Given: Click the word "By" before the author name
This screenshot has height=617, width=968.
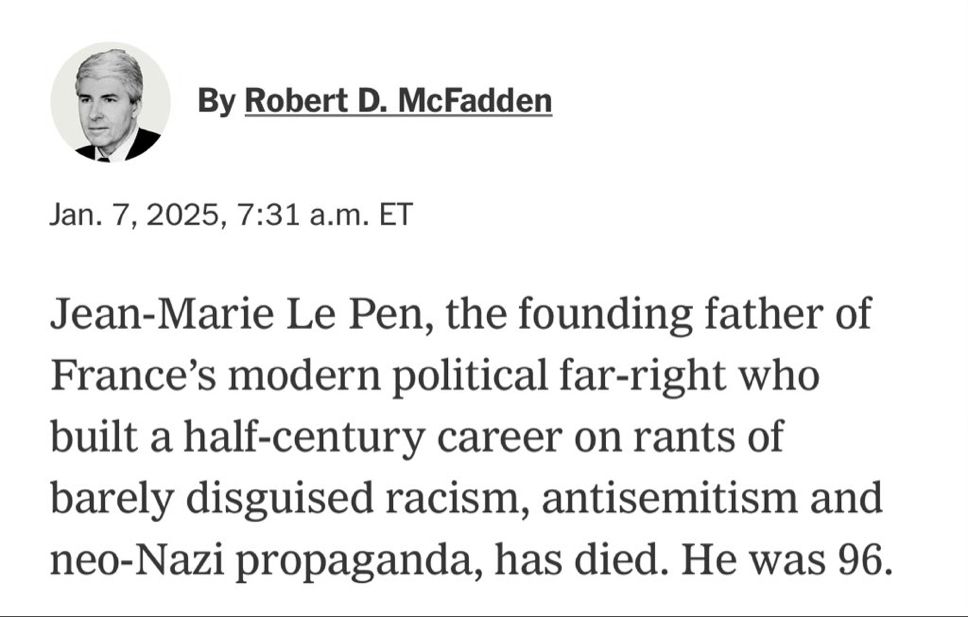Looking at the screenshot, I should point(217,102).
